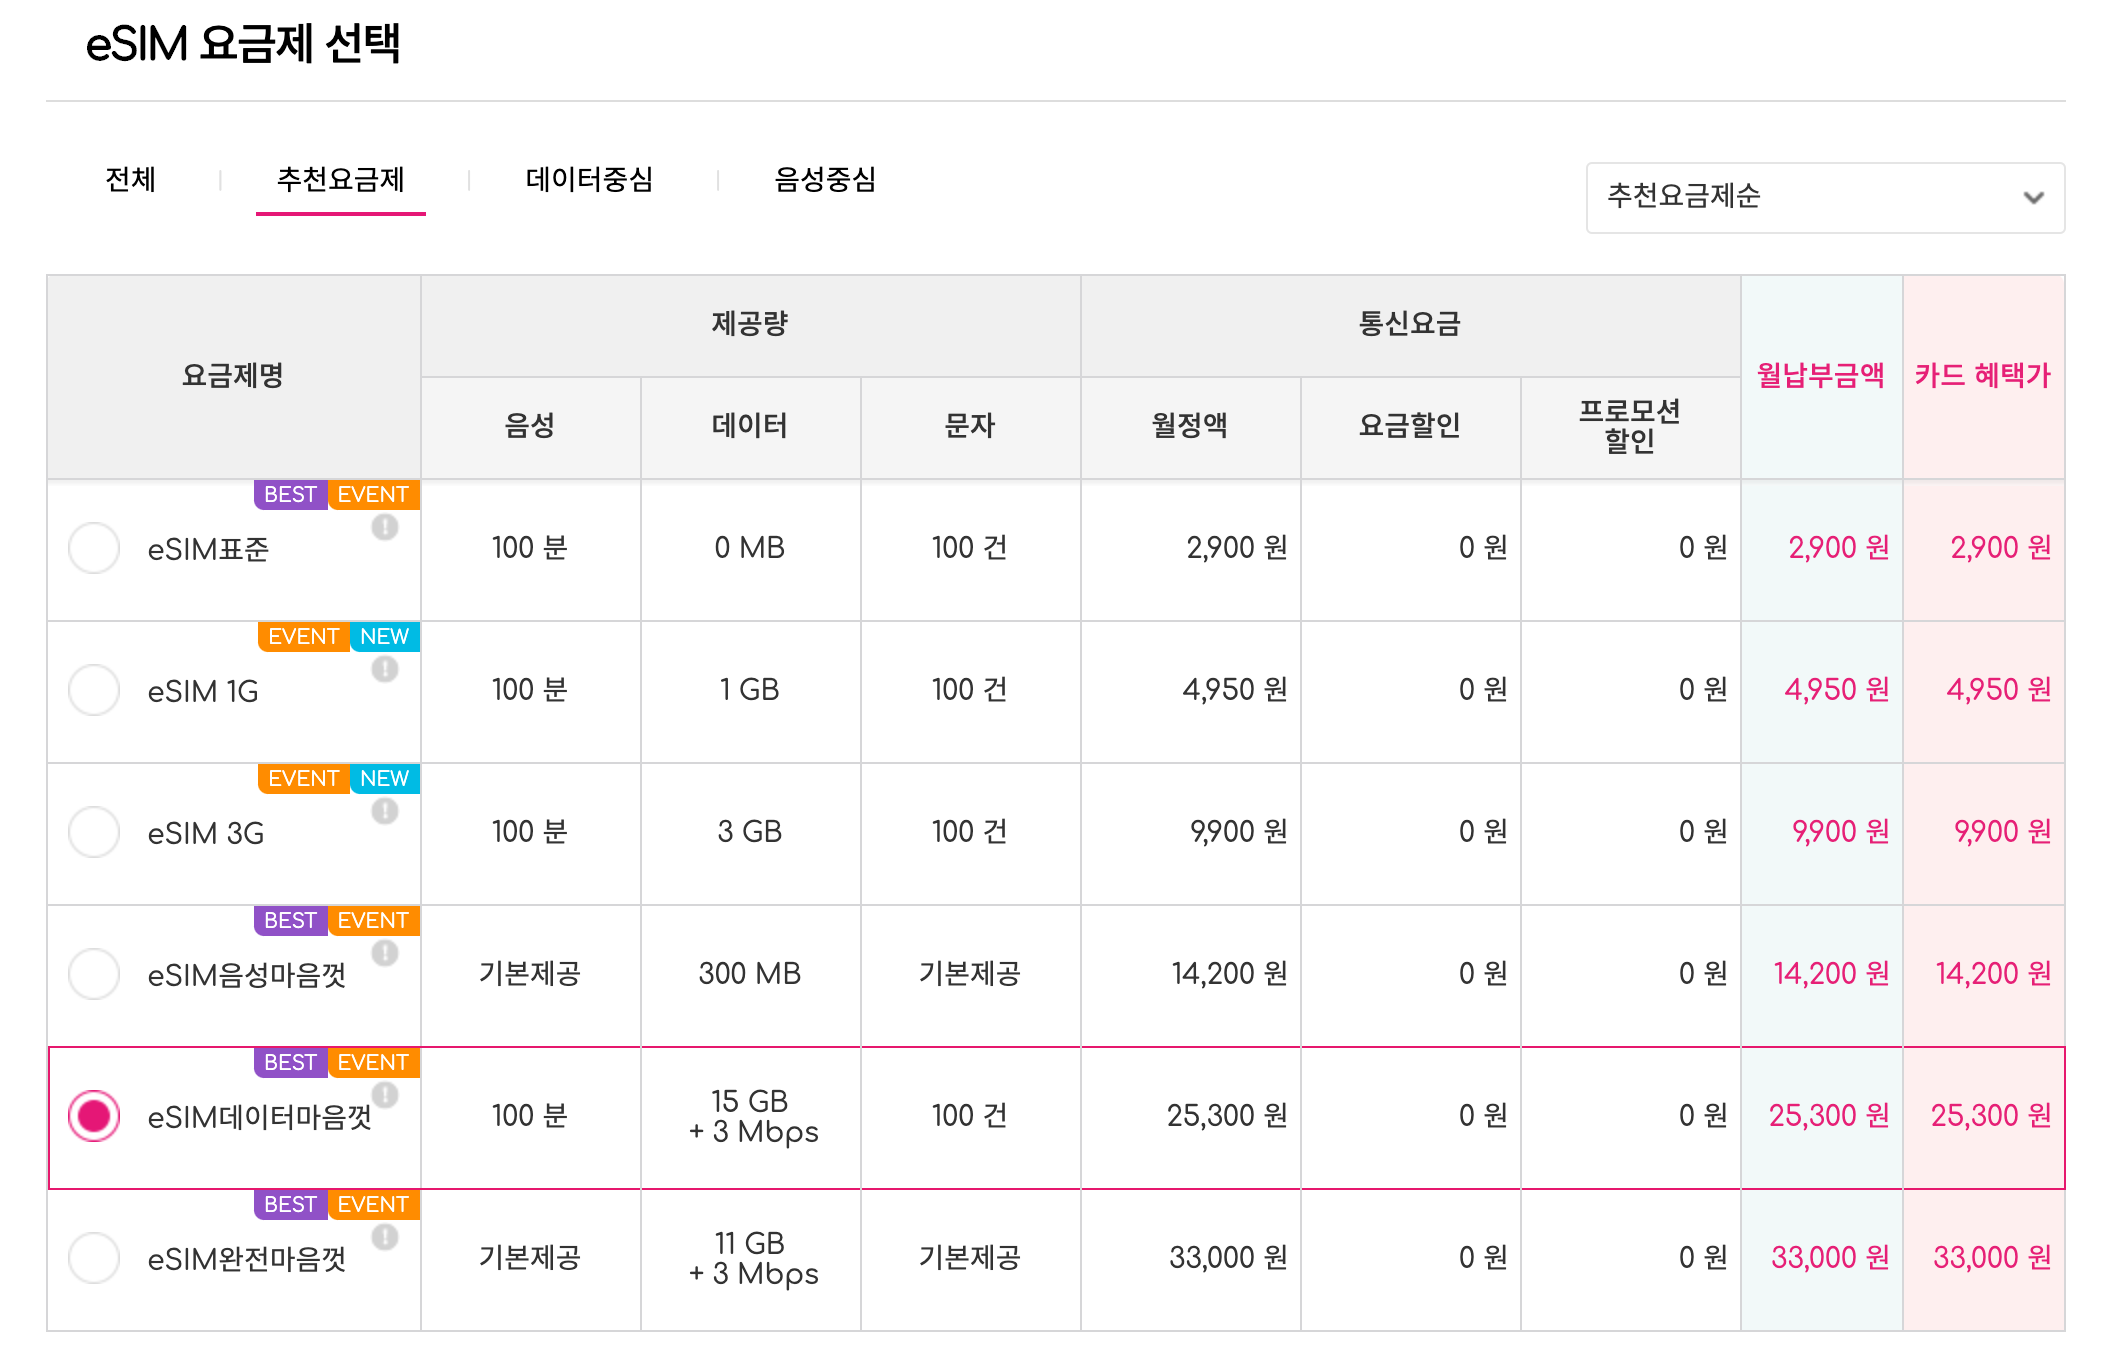This screenshot has width=2126, height=1370.
Task: Switch to the 전체 tab
Action: (131, 180)
